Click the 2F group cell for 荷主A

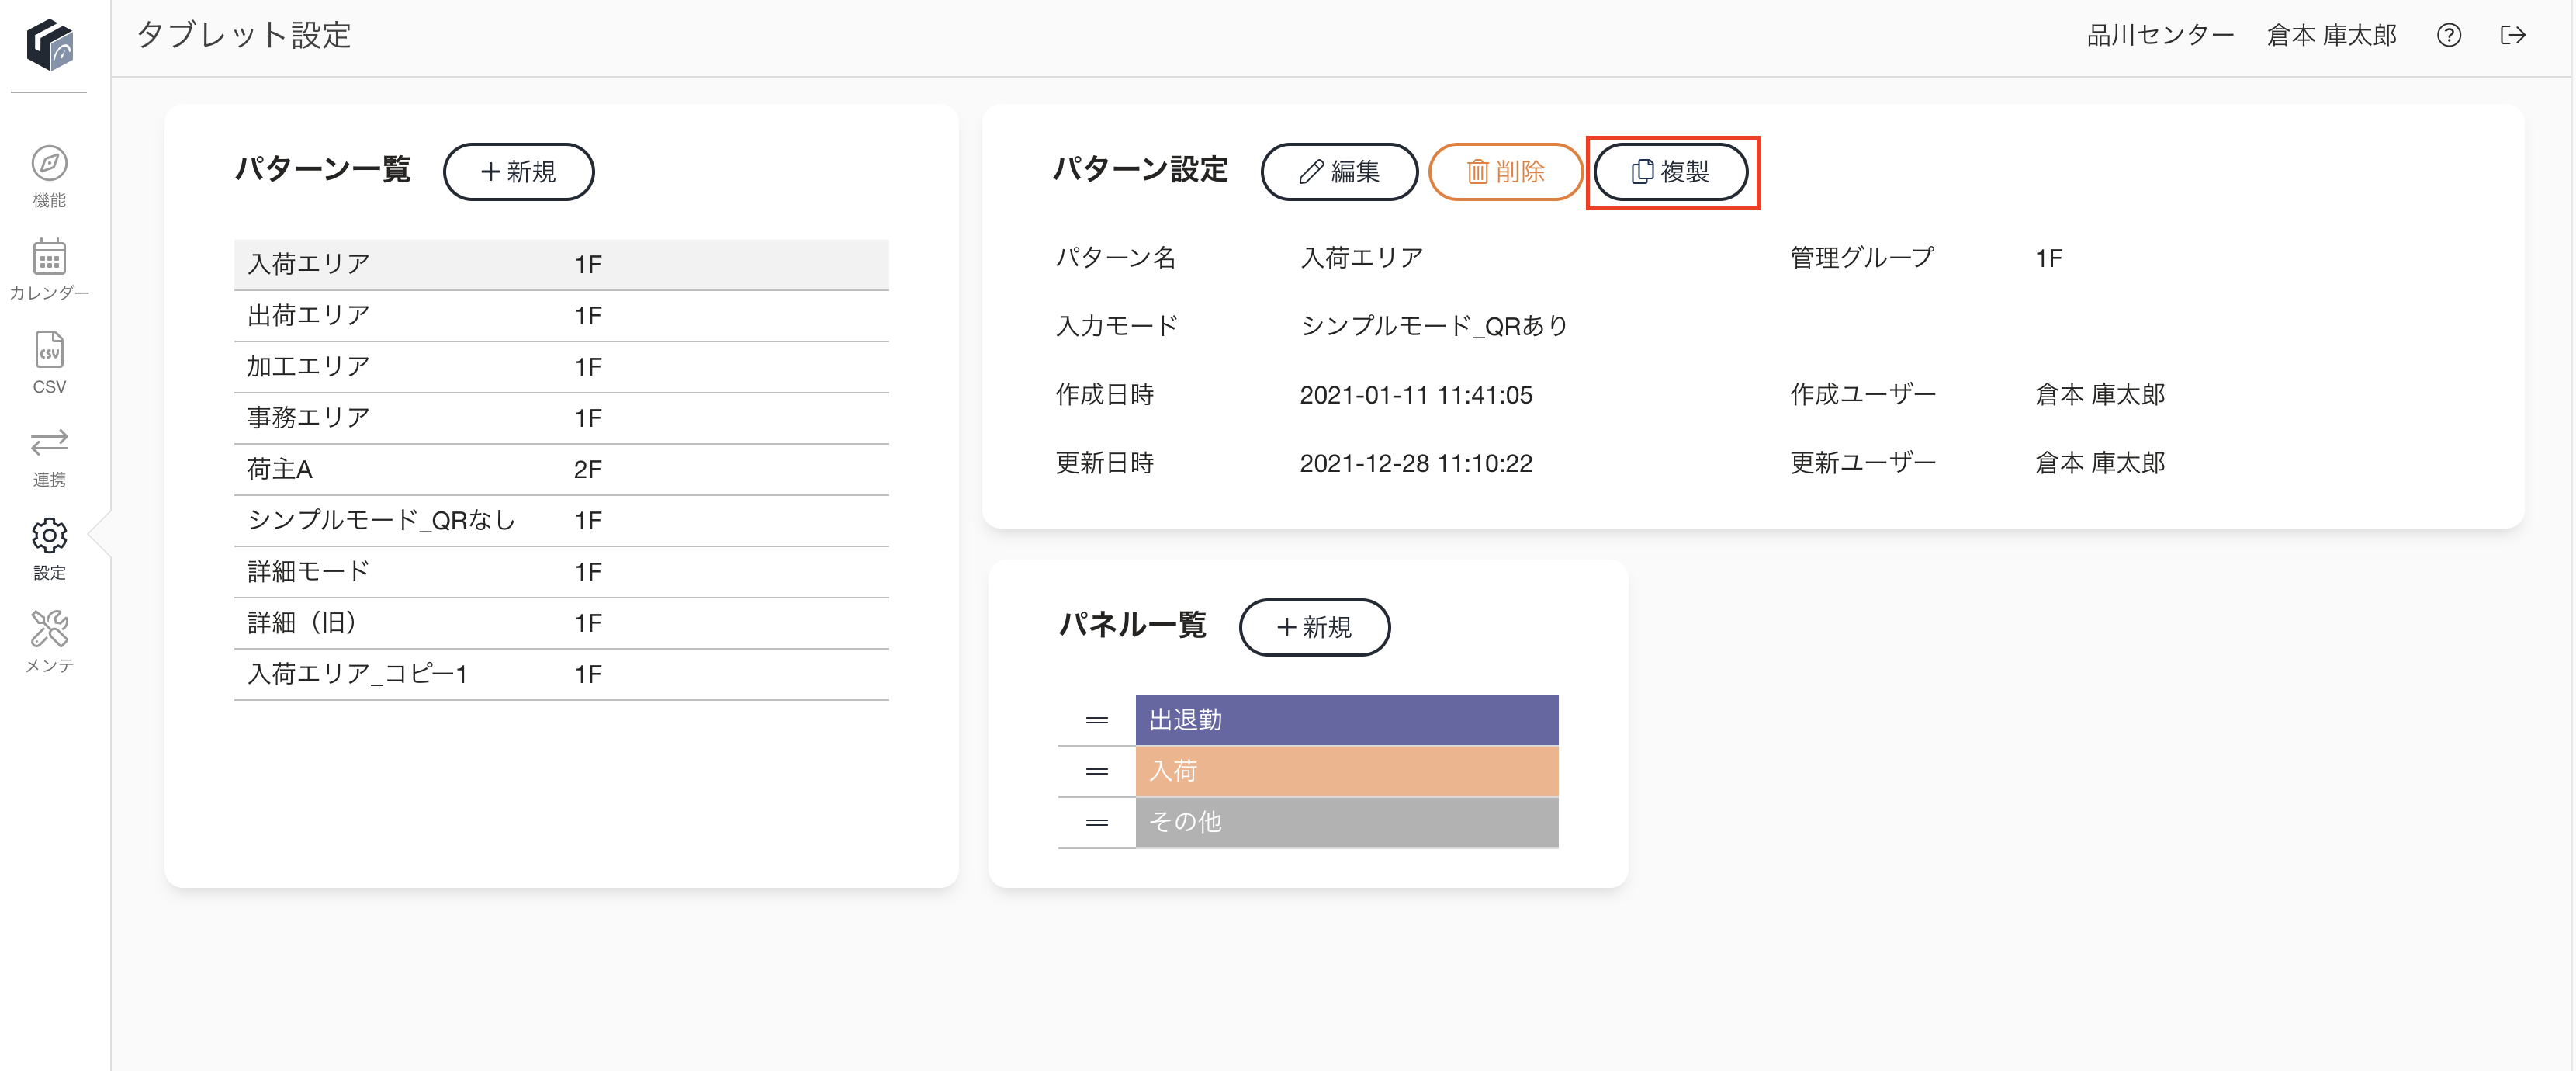coord(588,469)
